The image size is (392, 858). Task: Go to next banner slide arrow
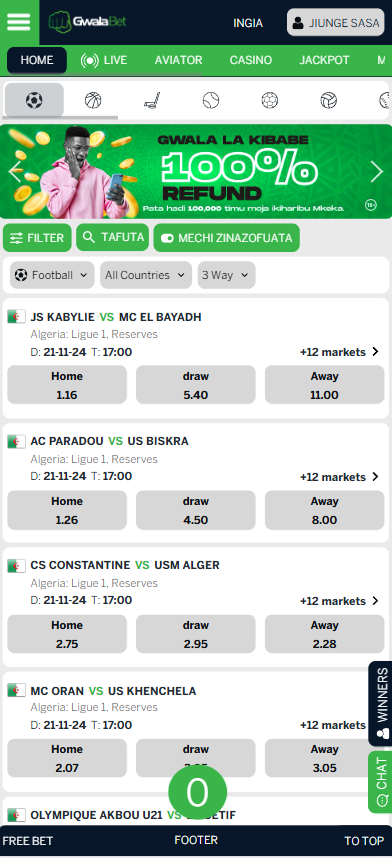coord(377,172)
